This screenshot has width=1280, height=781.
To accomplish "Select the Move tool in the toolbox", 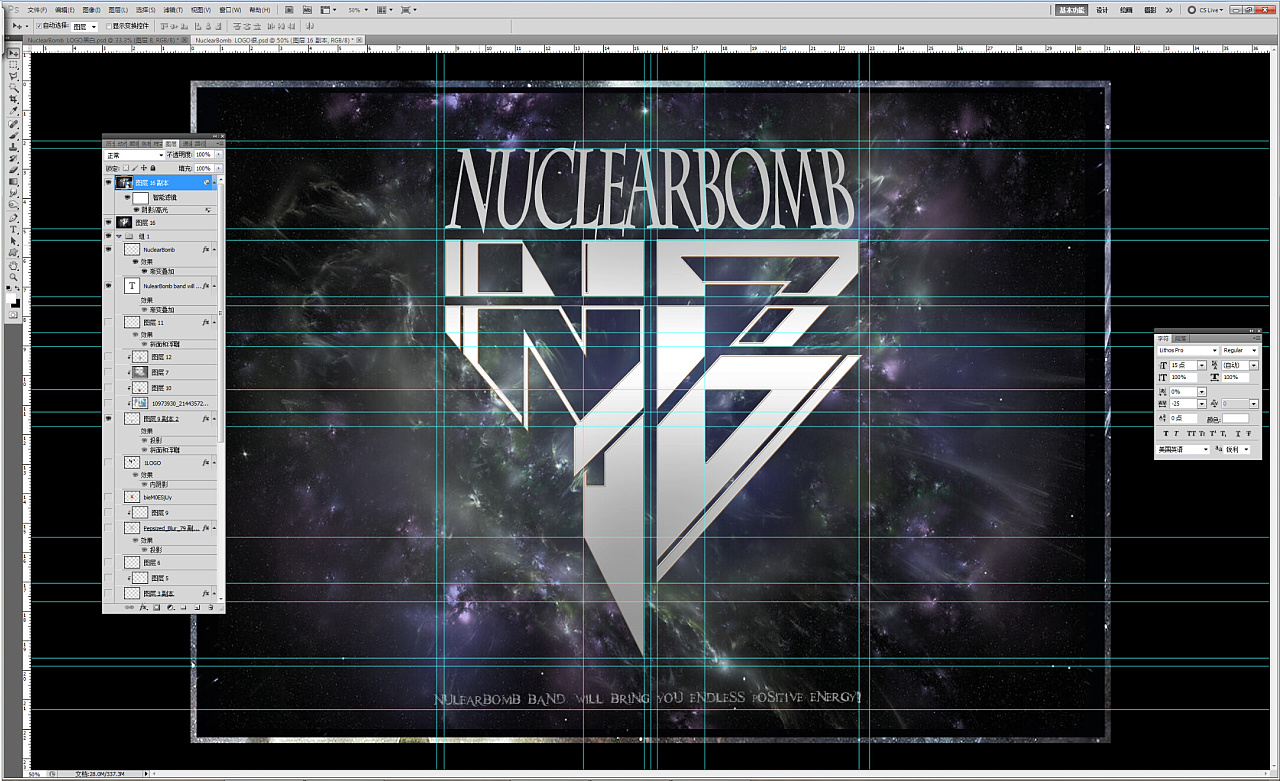I will 14,53.
